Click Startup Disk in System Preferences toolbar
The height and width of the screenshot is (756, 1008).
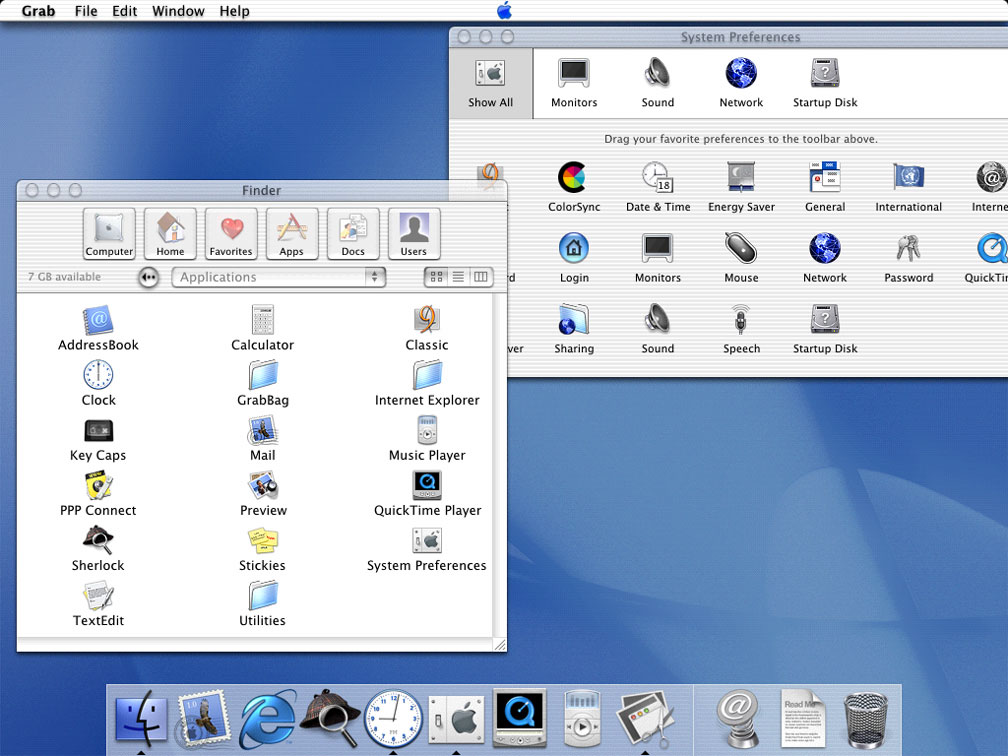click(825, 84)
